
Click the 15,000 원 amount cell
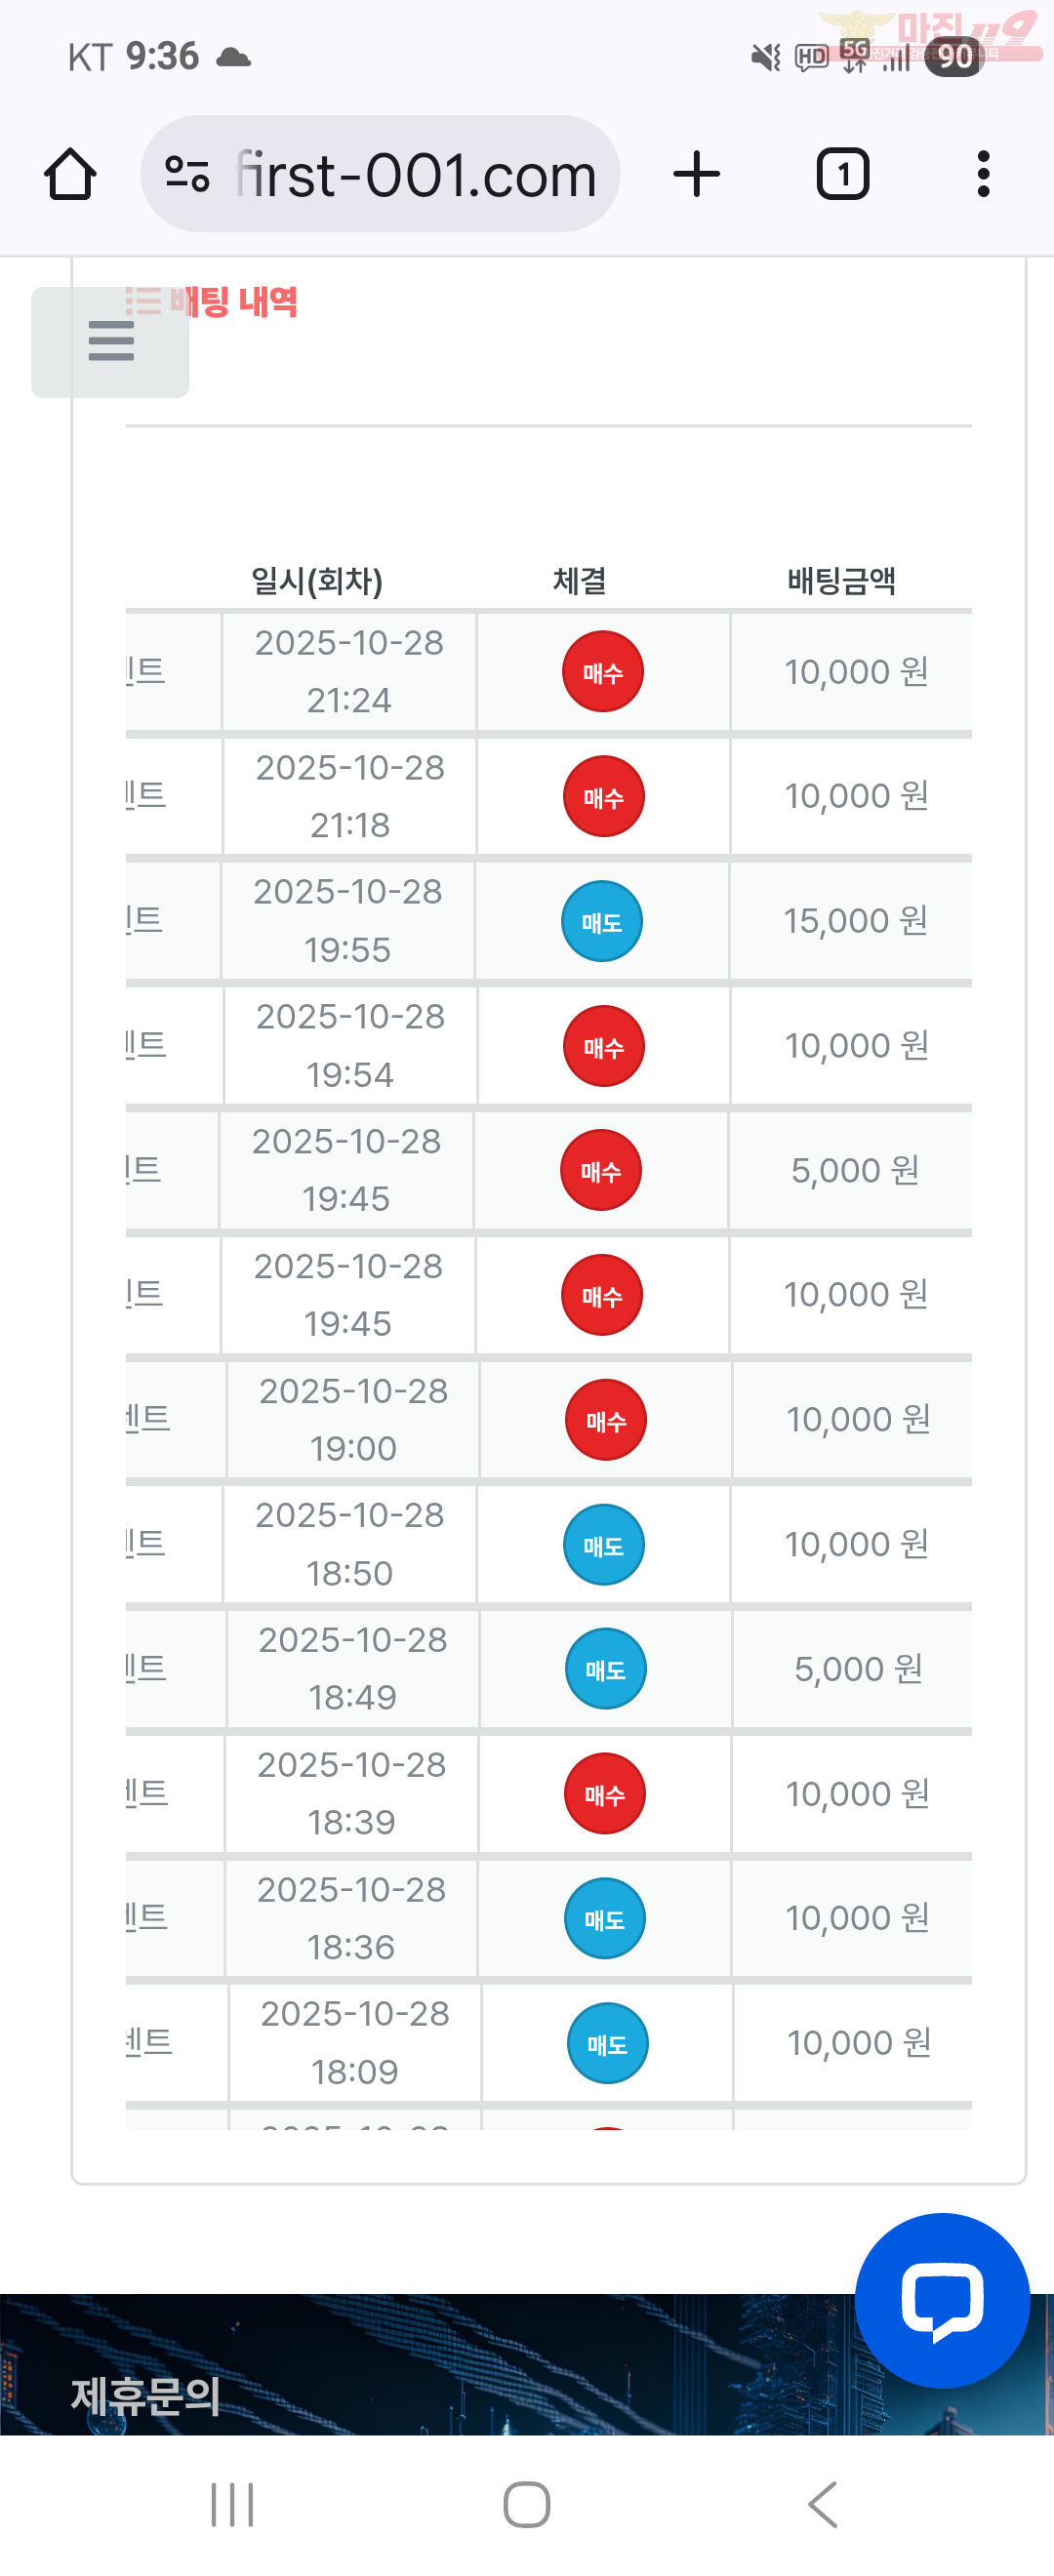(x=855, y=921)
